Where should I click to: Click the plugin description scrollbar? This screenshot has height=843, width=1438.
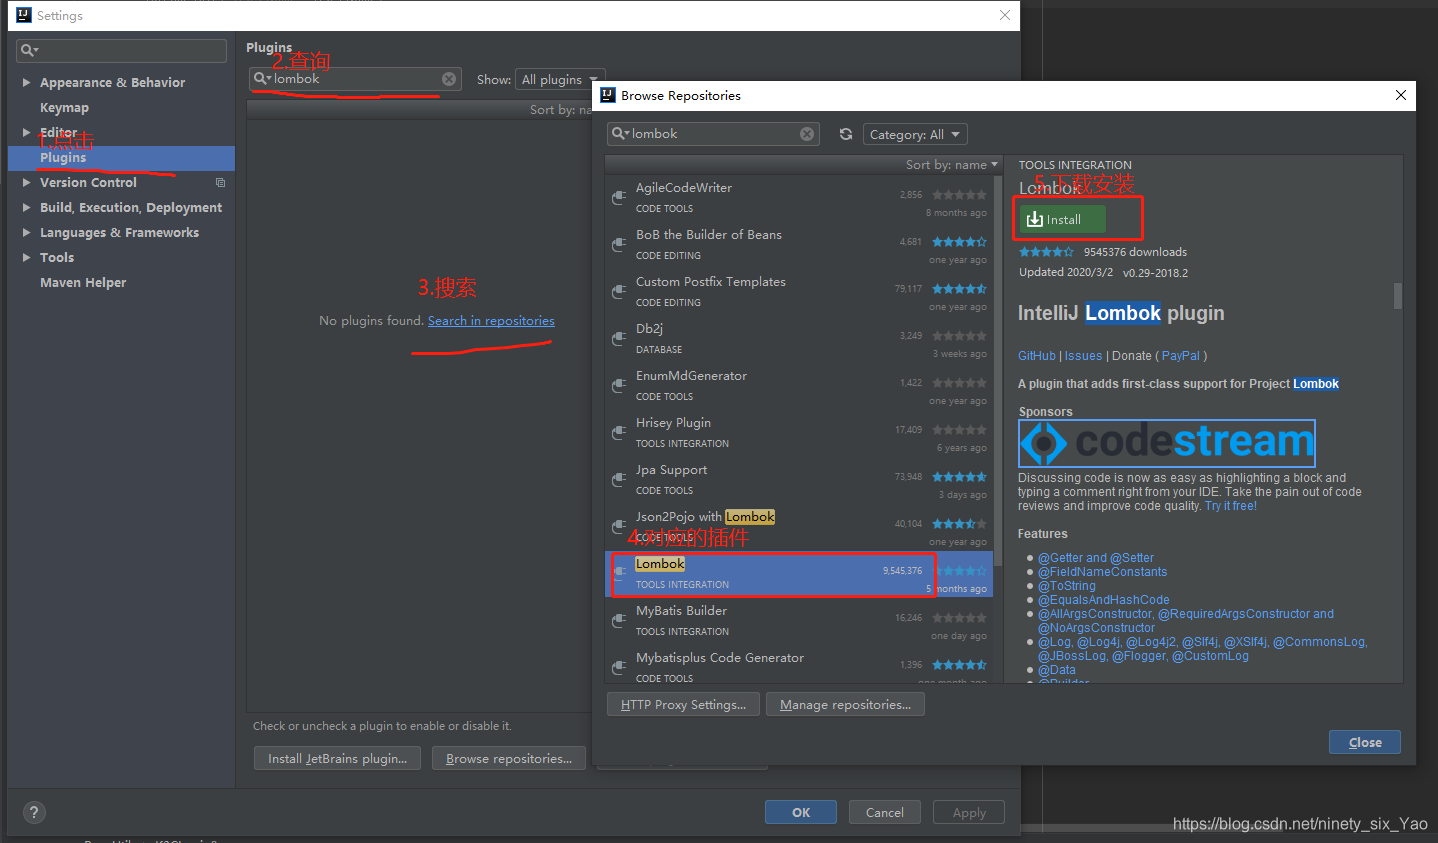[x=1397, y=296]
